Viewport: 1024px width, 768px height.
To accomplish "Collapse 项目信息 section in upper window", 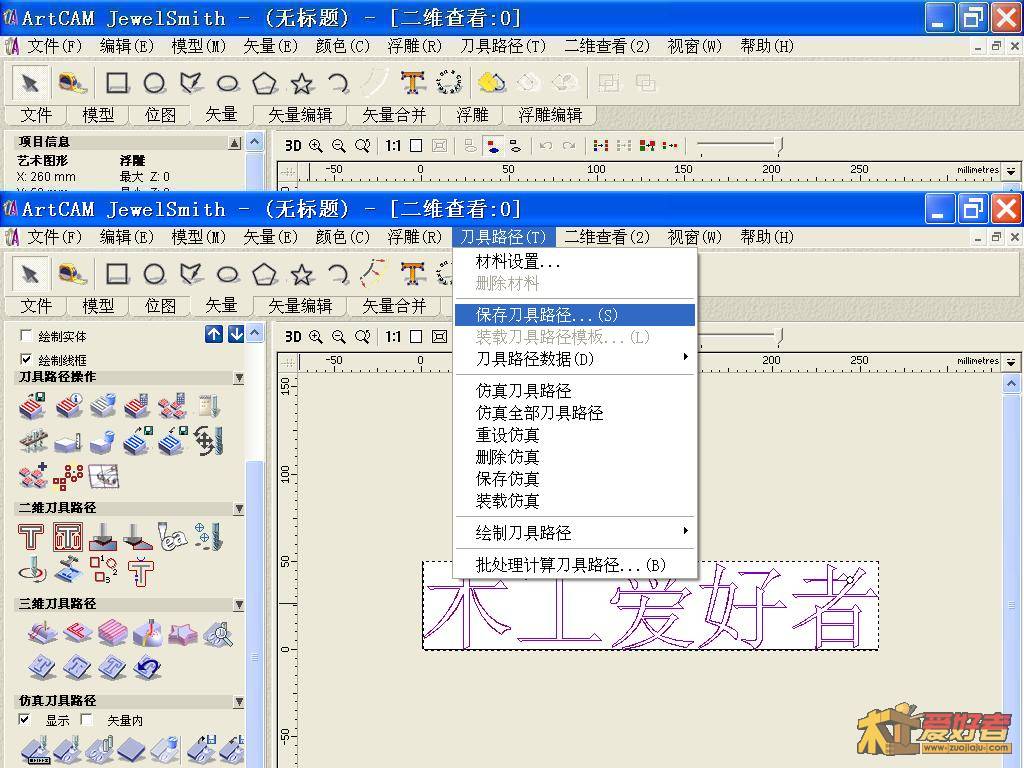I will (234, 142).
